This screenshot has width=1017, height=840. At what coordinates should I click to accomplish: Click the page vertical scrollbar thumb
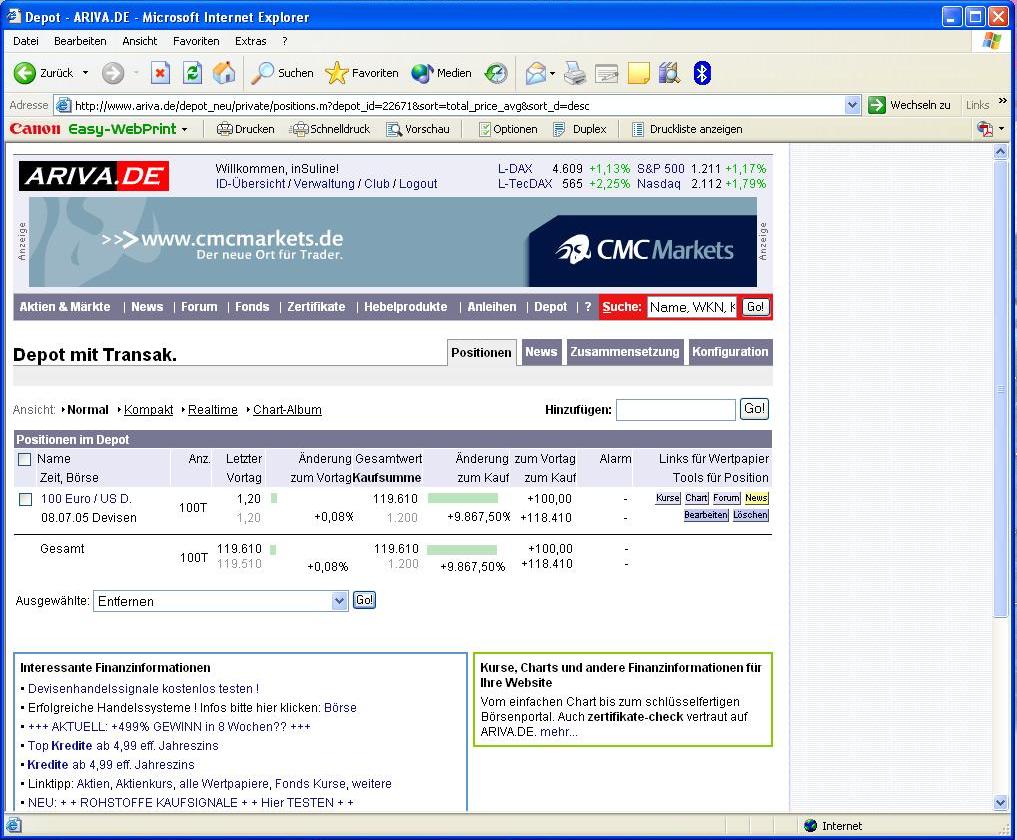(1000, 388)
